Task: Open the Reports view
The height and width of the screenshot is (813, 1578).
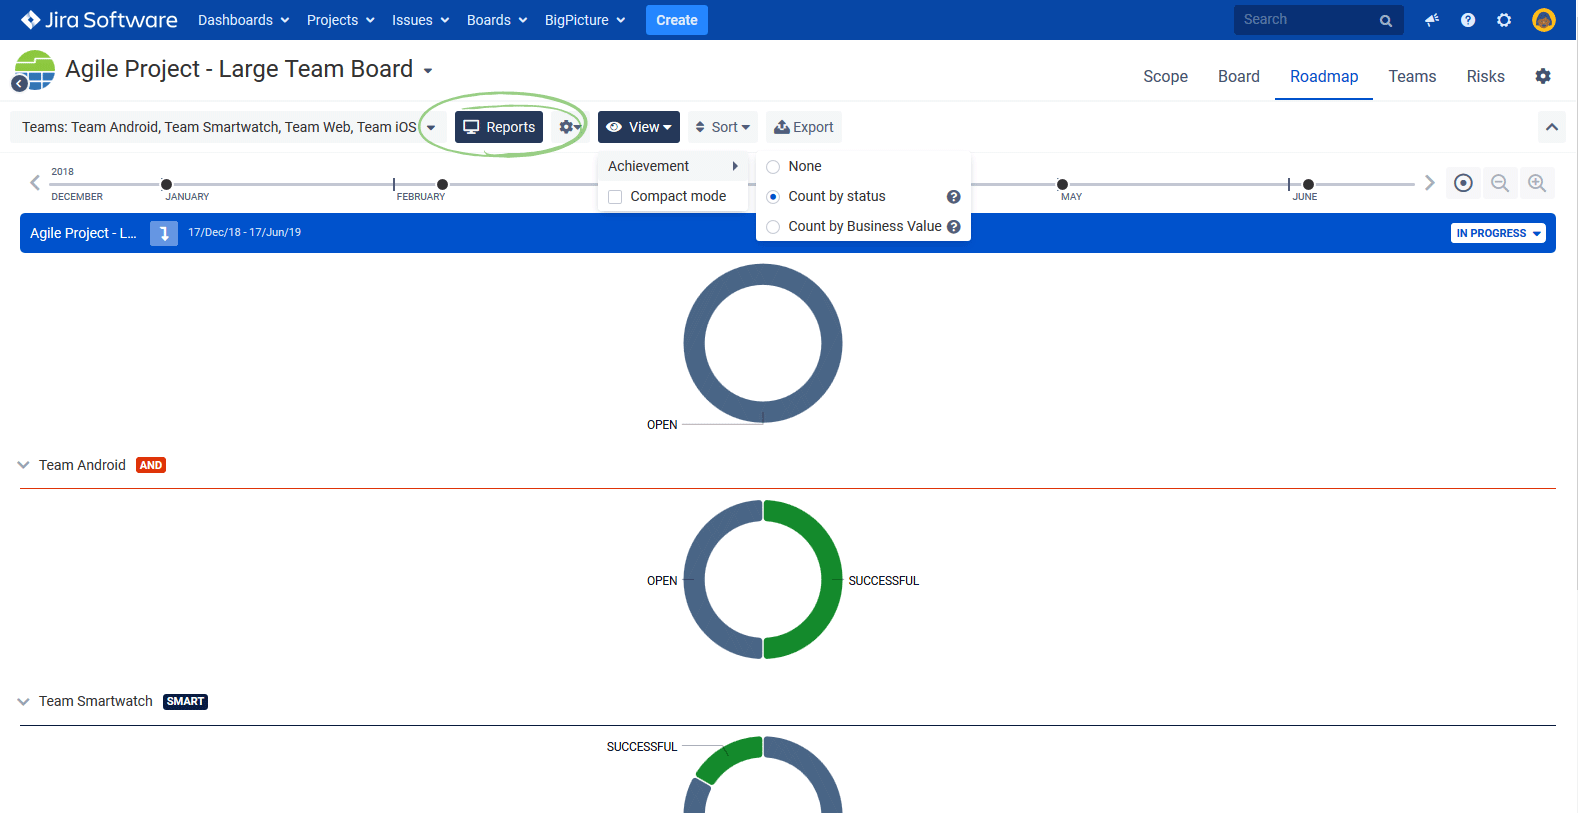Action: coord(499,127)
